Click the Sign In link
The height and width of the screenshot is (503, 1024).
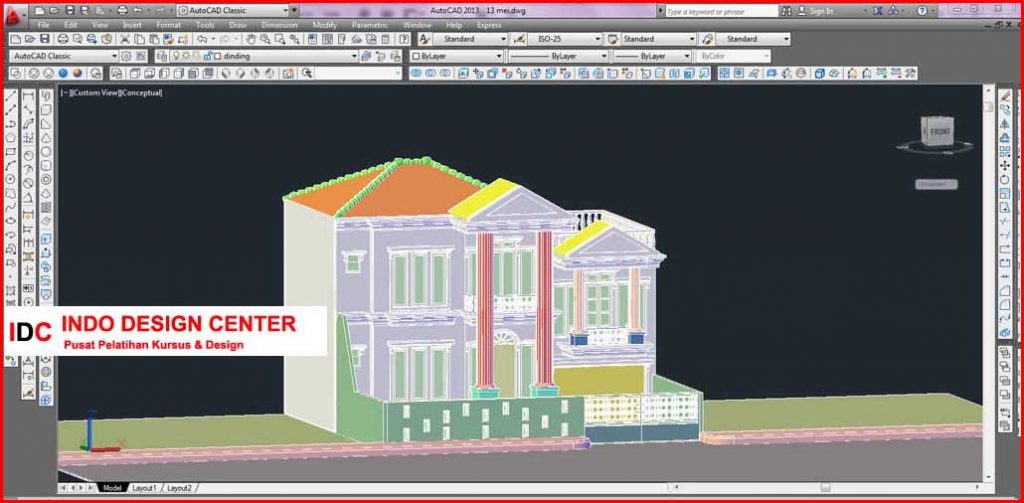[x=821, y=11]
